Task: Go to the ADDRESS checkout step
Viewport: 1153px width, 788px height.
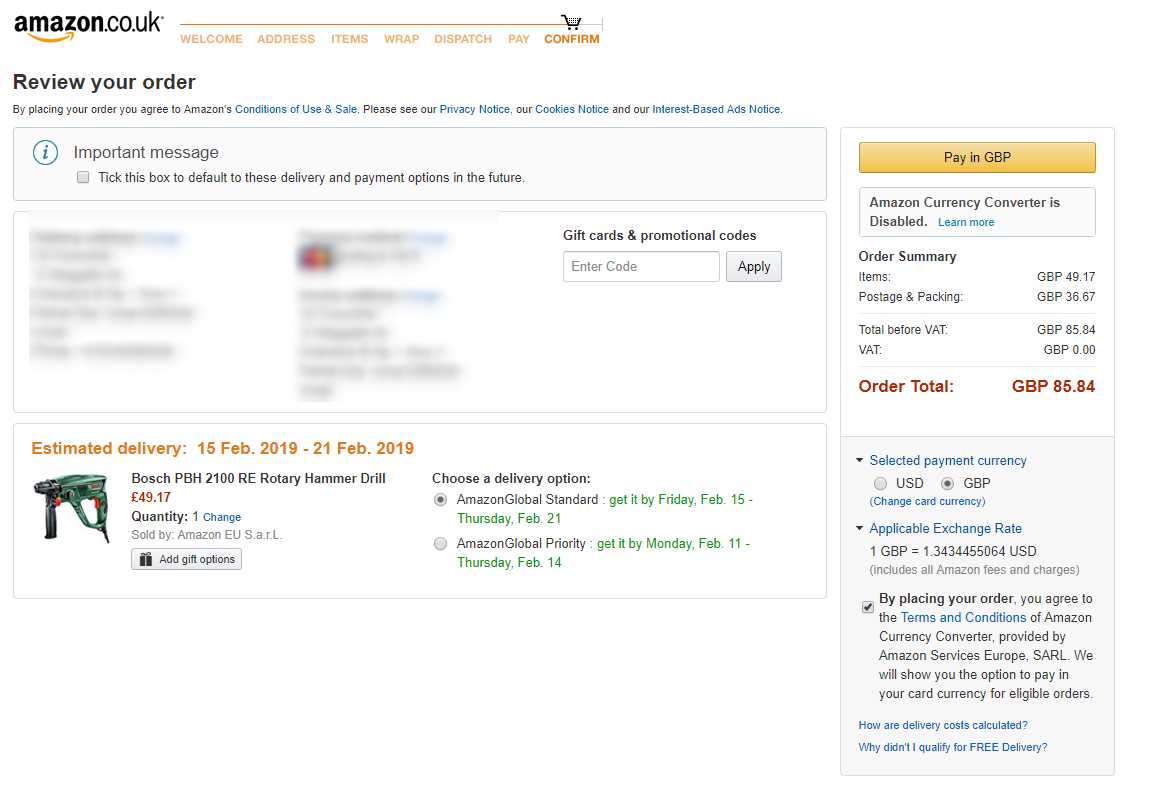Action: tap(286, 40)
